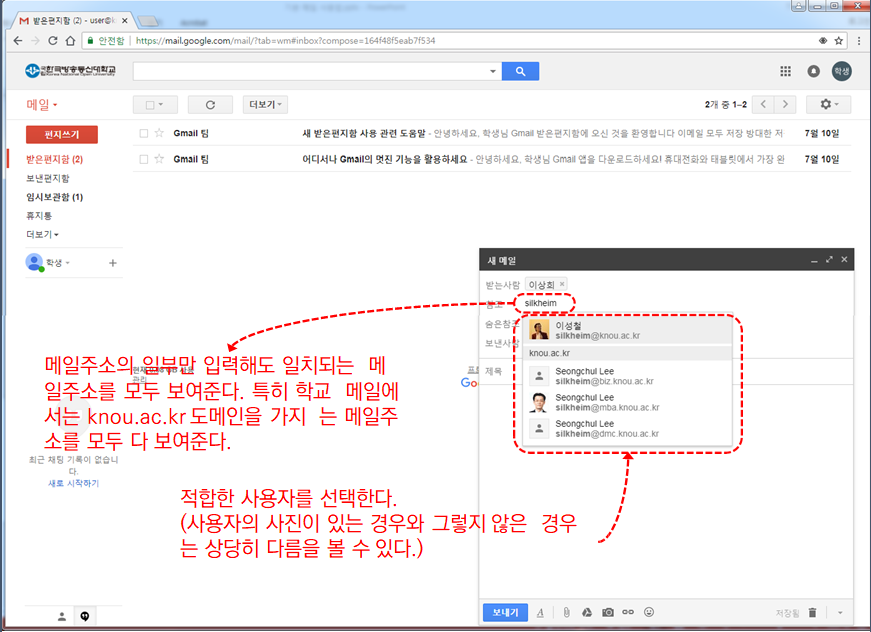Open the 학생 chat status dropdown

[x=58, y=263]
